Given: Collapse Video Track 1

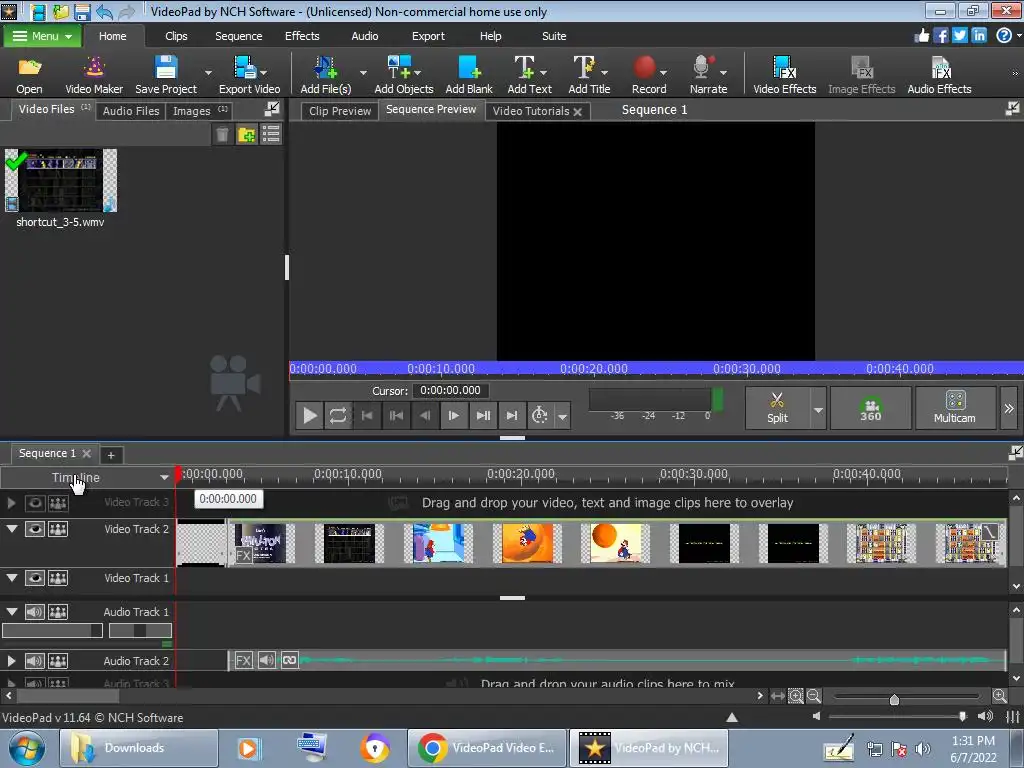Looking at the screenshot, I should click(x=12, y=577).
